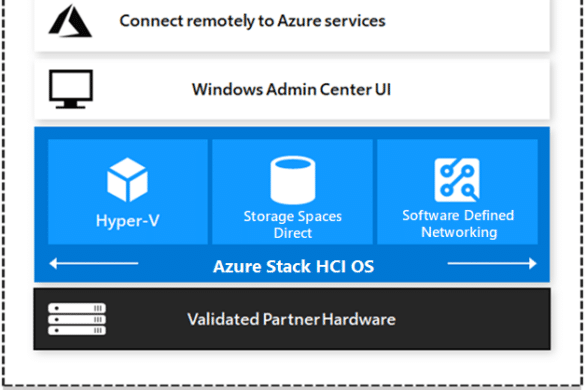Select the Storage Spaces Direct cylinder icon

(292, 180)
